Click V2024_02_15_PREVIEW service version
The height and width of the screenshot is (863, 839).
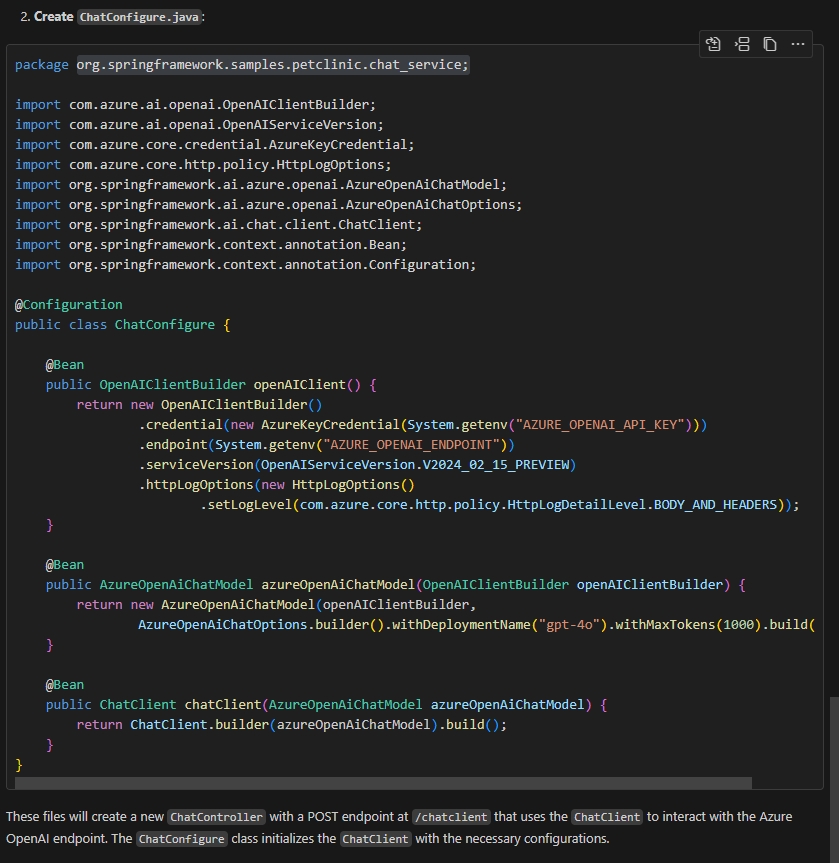[x=495, y=465]
